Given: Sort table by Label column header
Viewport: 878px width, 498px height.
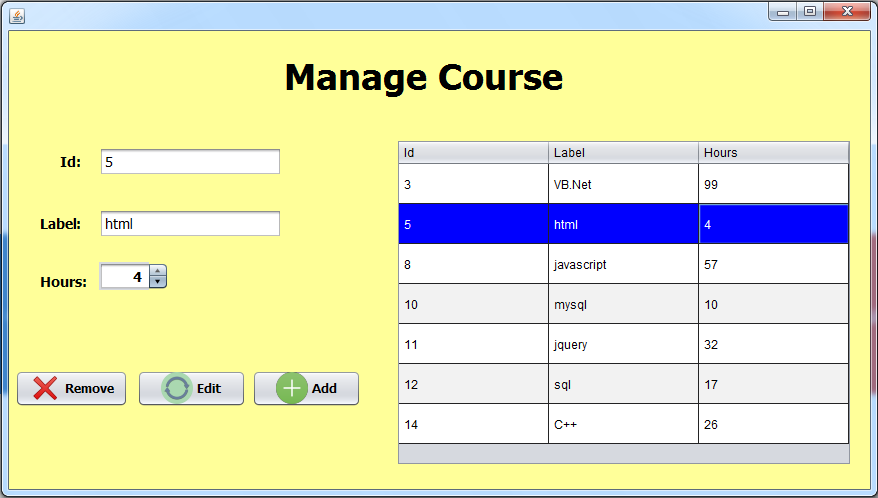Looking at the screenshot, I should point(623,152).
